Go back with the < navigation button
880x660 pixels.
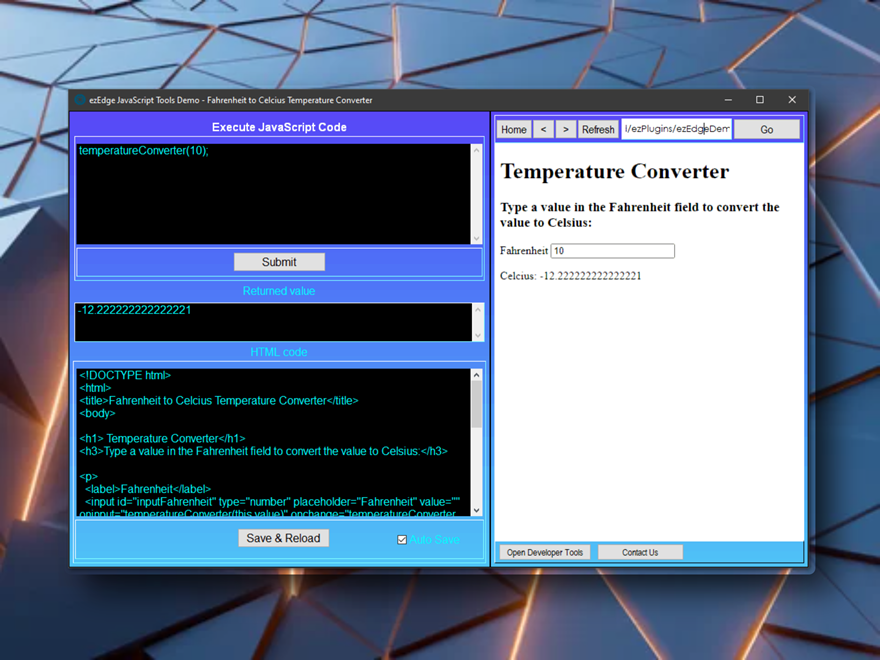coord(543,129)
